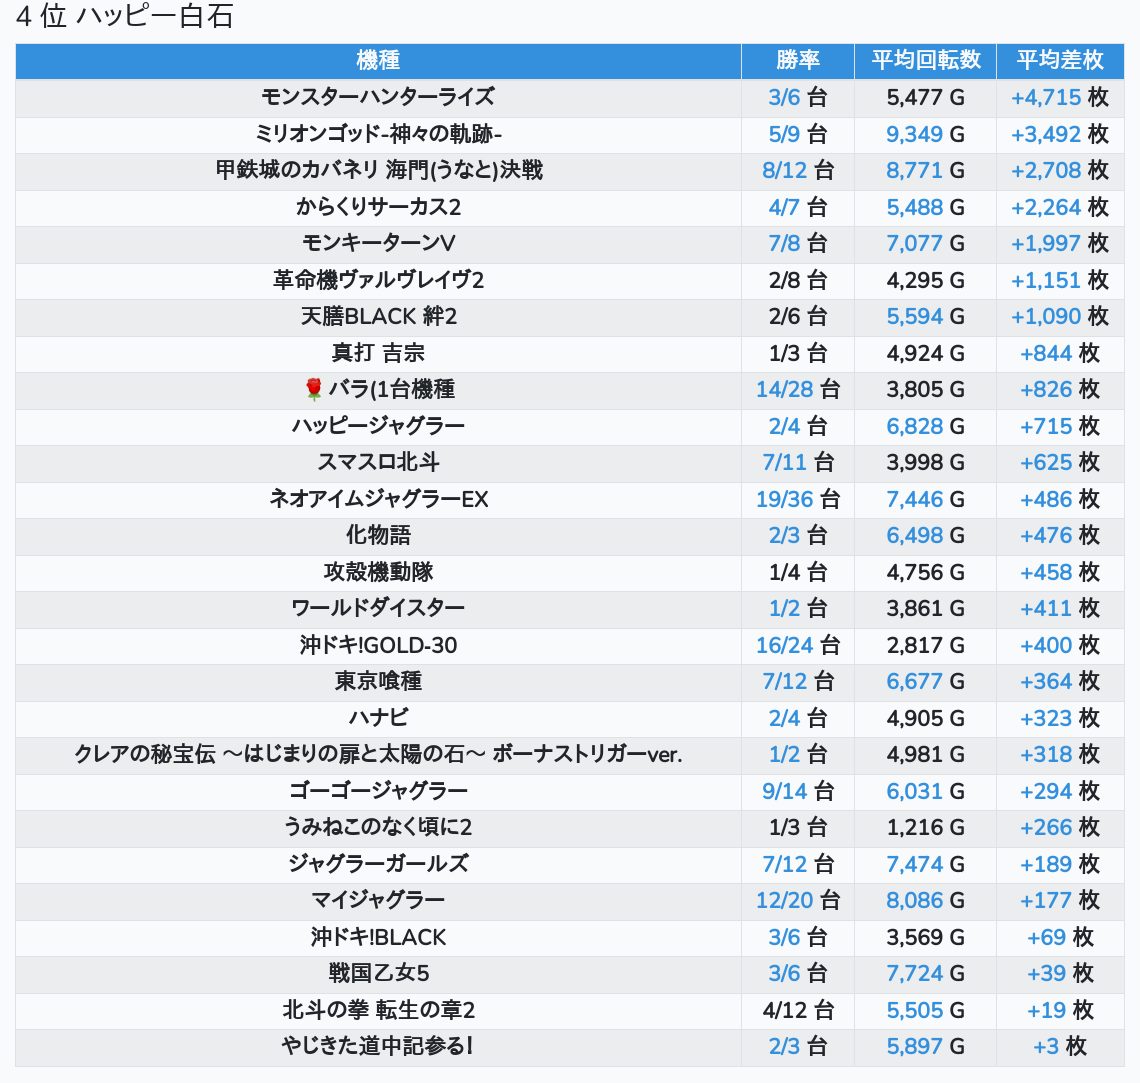Click the ハナビ machine name
The width and height of the screenshot is (1140, 1083).
[378, 718]
